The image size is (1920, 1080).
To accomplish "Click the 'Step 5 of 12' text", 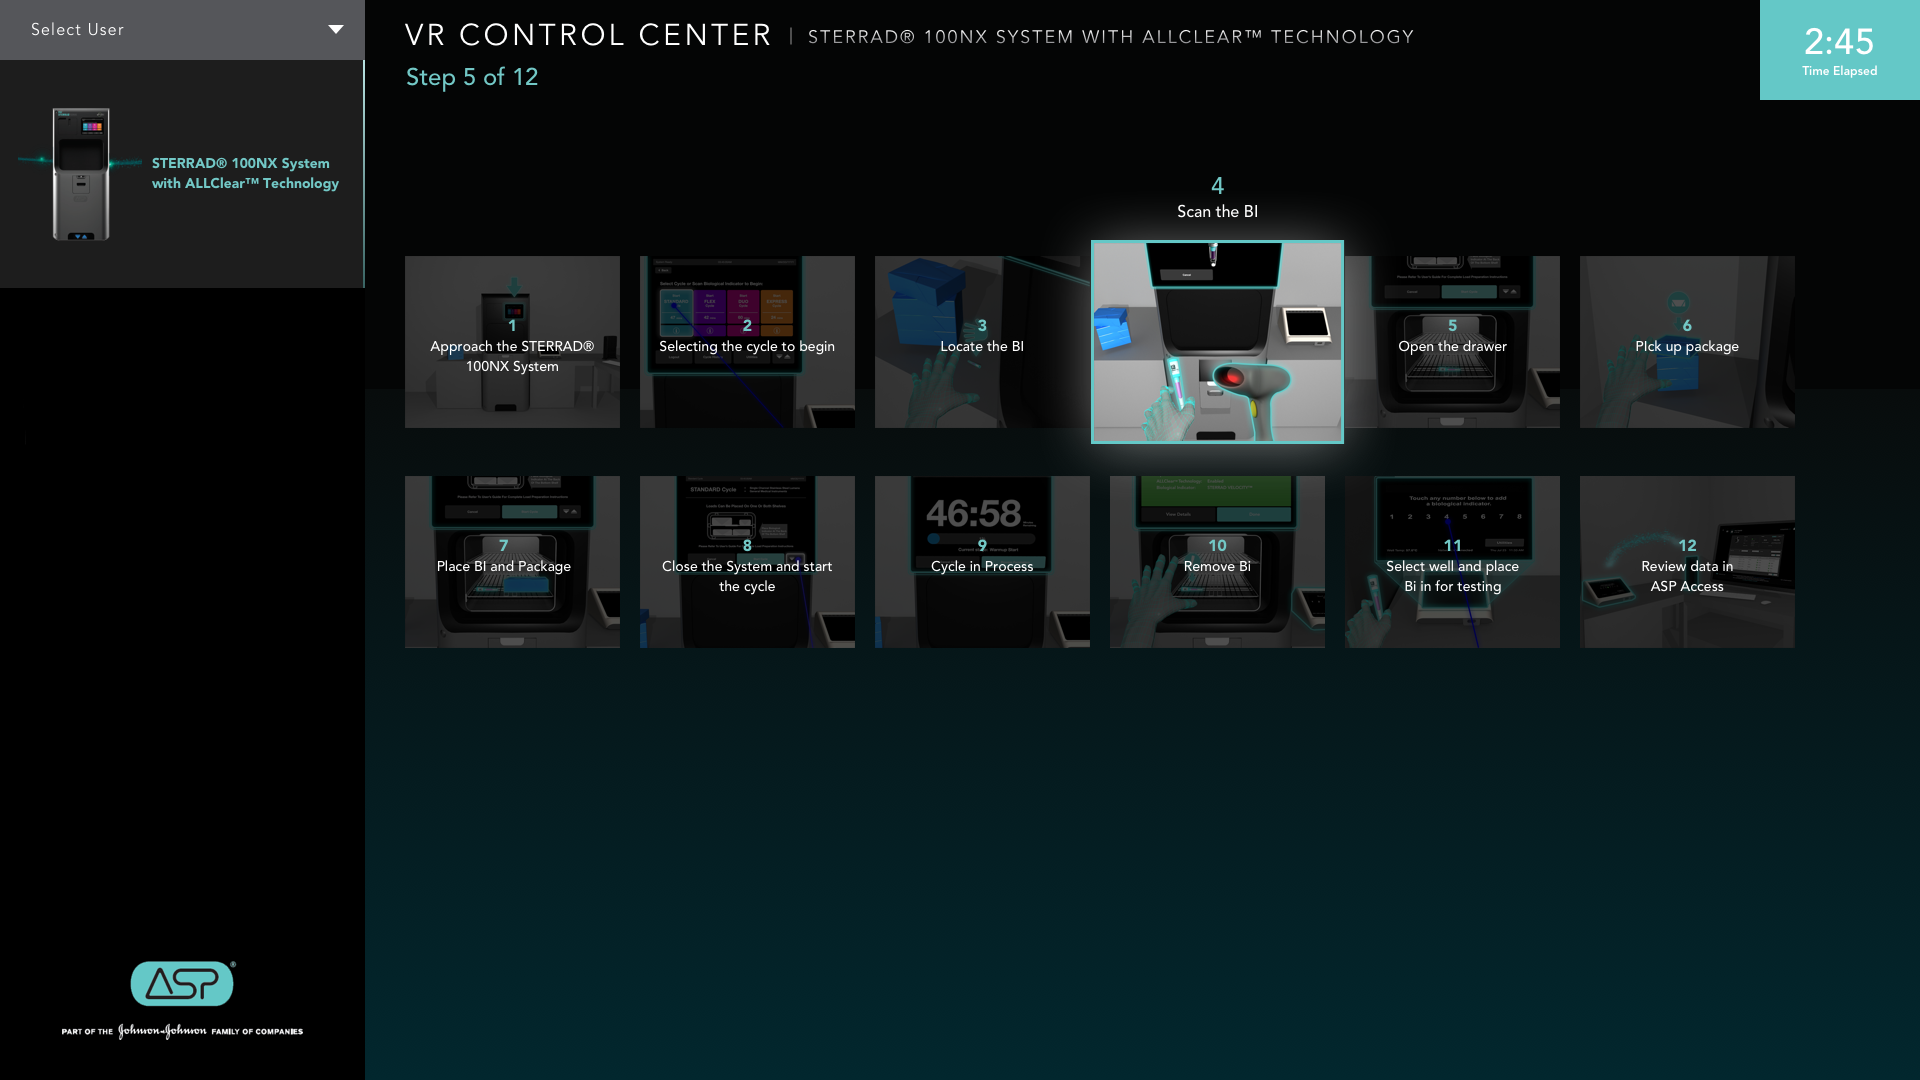I will point(472,77).
